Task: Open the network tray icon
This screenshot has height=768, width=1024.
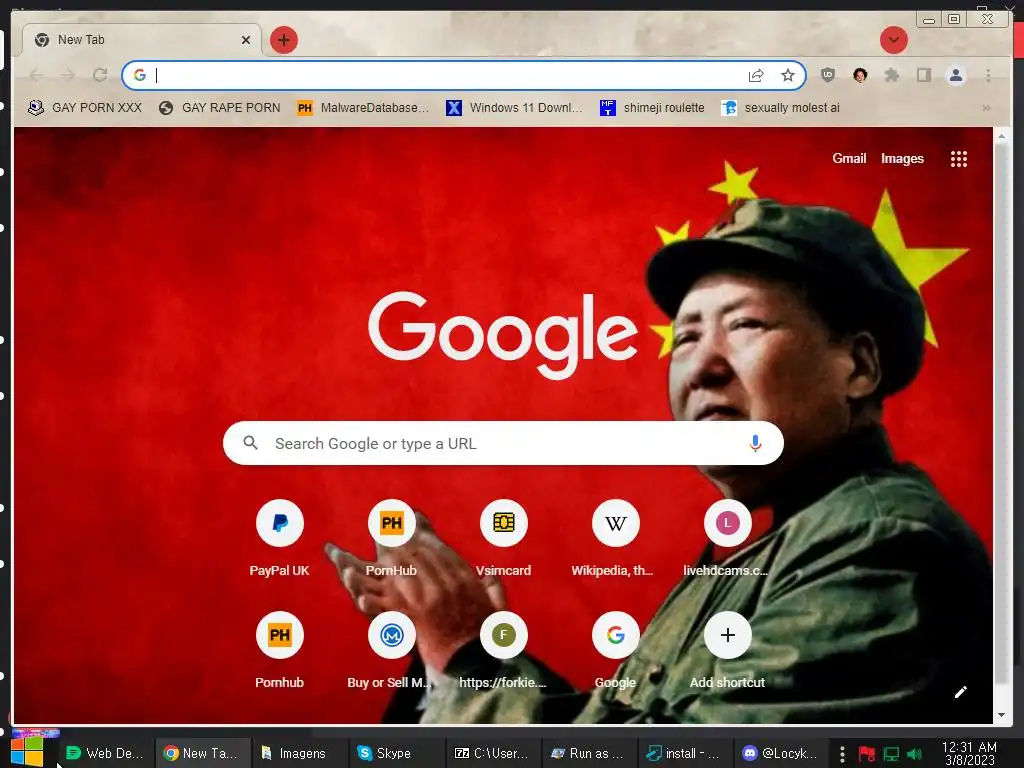Action: pyautogui.click(x=891, y=754)
